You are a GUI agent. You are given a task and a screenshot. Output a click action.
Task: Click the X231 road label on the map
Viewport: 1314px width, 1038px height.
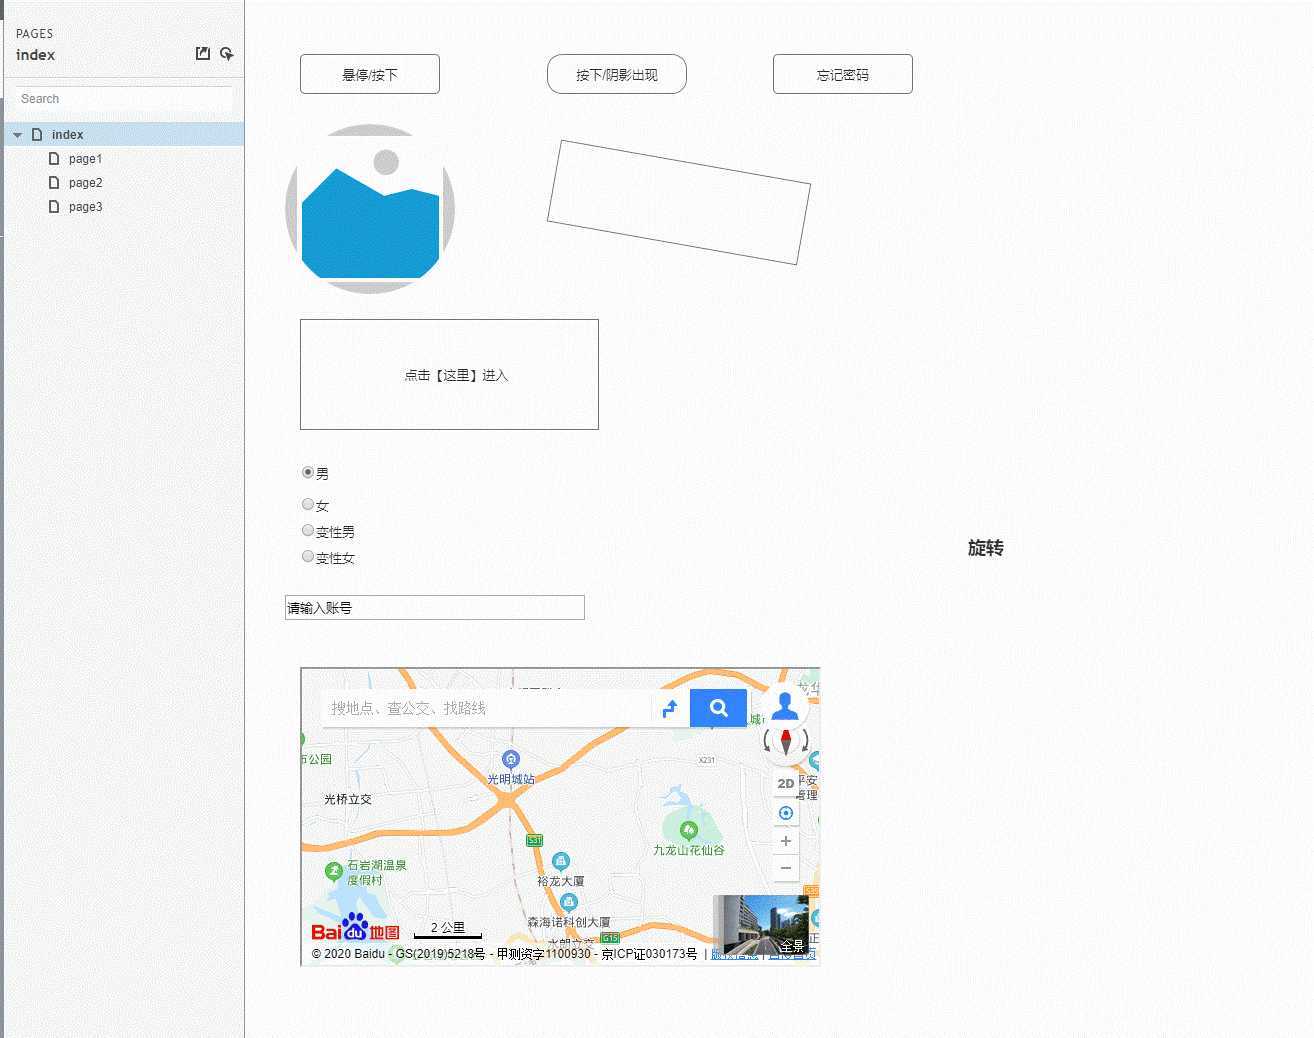(707, 760)
